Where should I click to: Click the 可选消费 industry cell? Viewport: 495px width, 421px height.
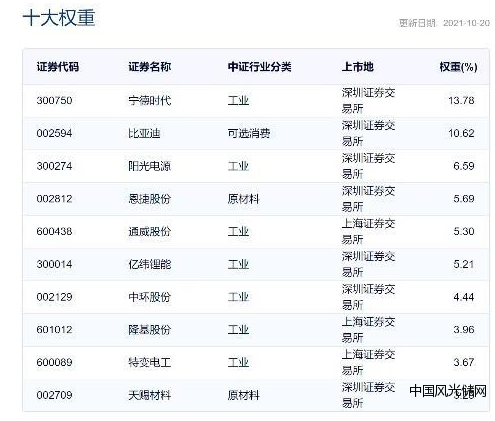point(249,133)
